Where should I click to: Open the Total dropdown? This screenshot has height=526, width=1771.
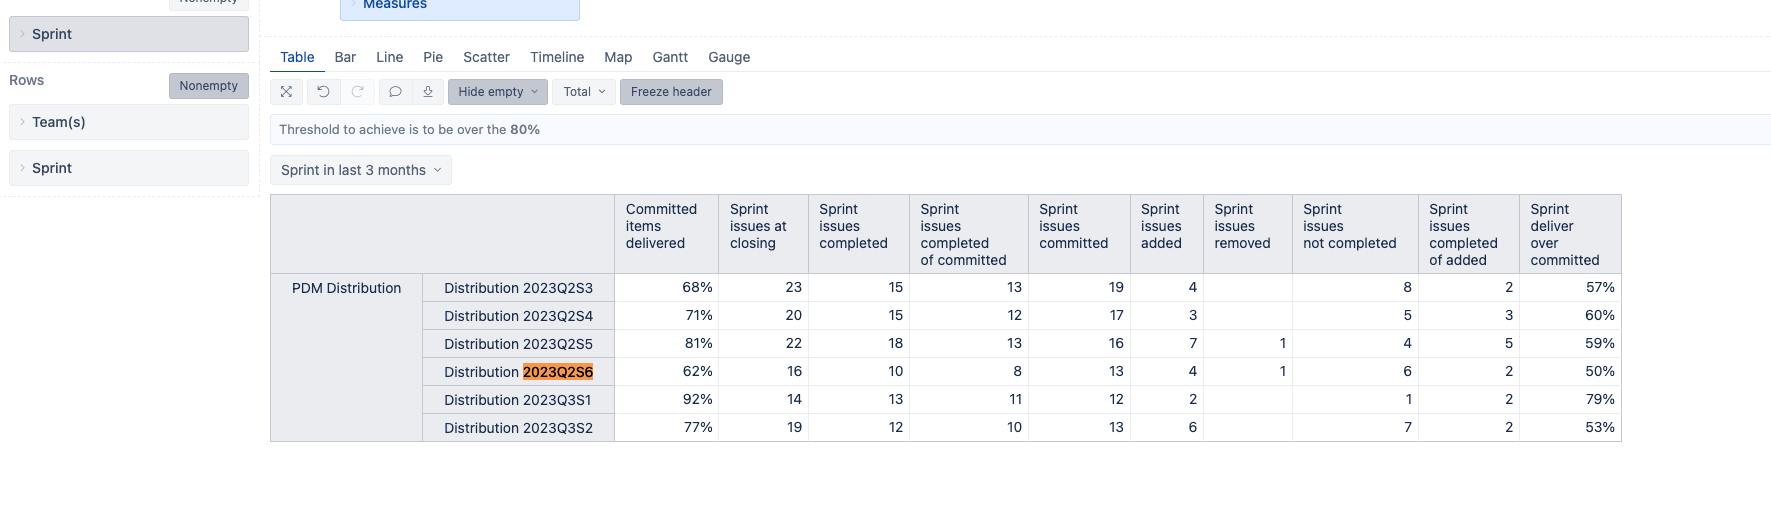click(584, 92)
